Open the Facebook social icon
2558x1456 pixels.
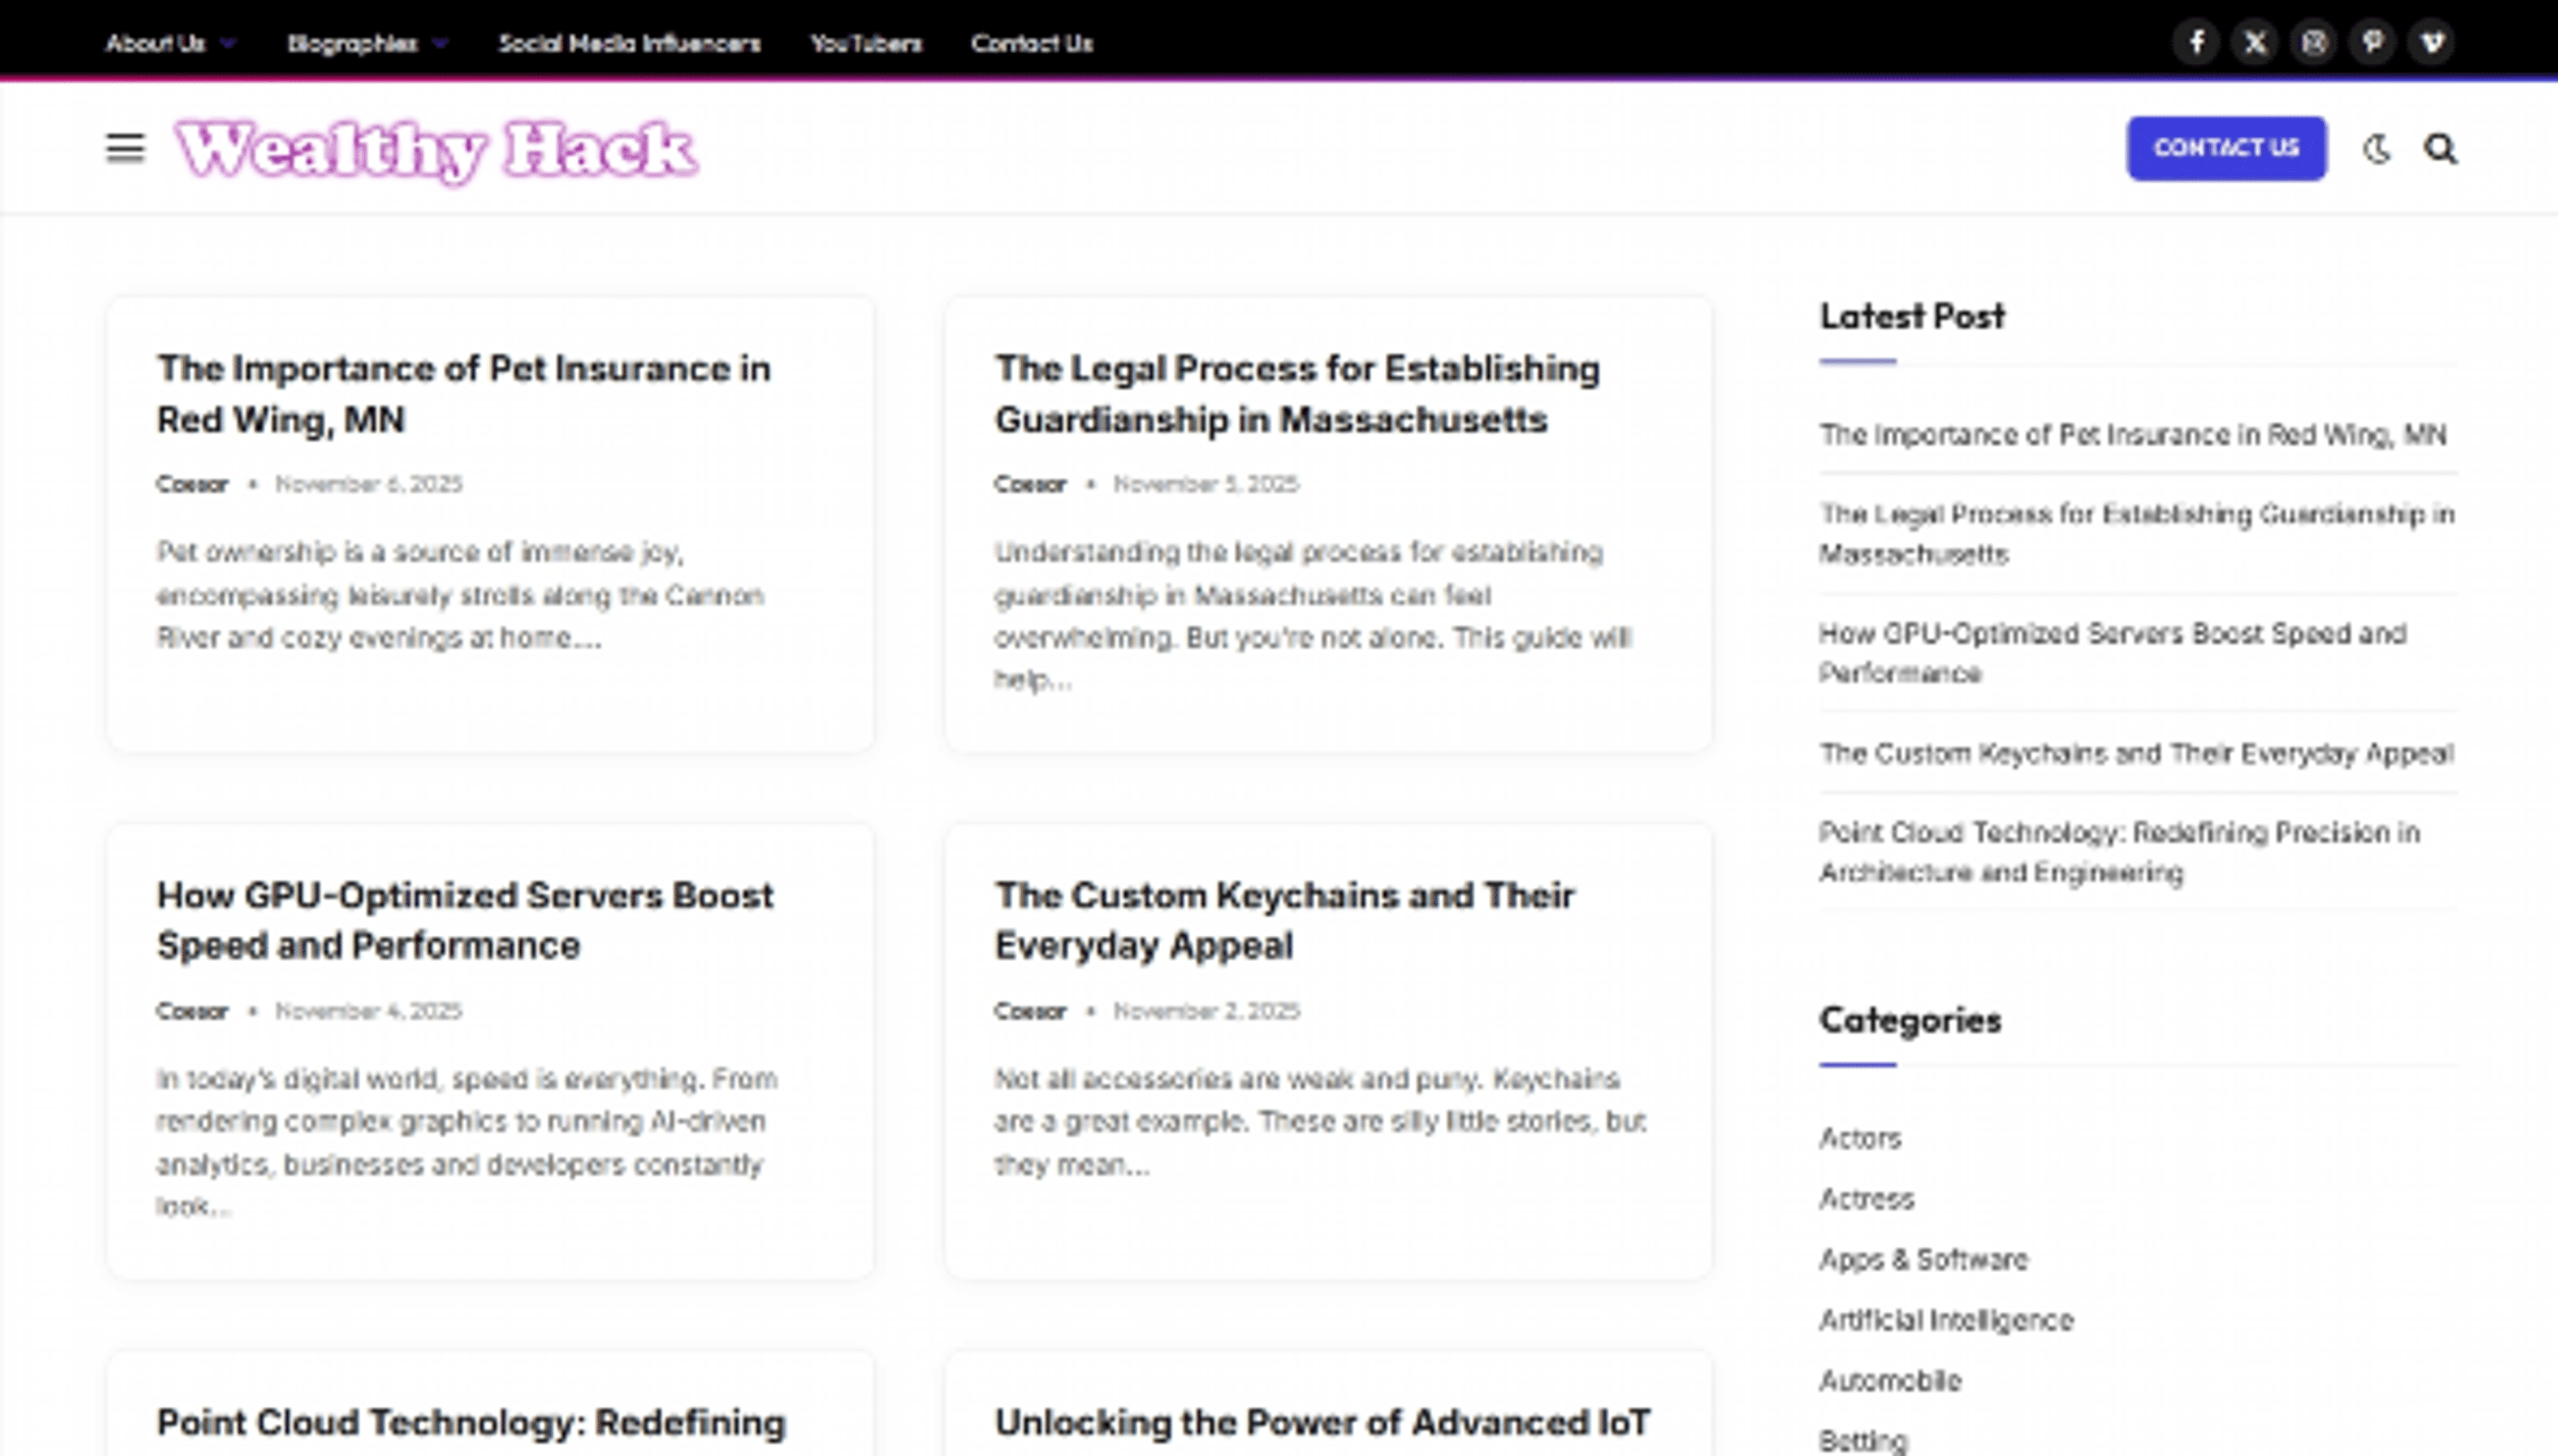pos(2196,43)
